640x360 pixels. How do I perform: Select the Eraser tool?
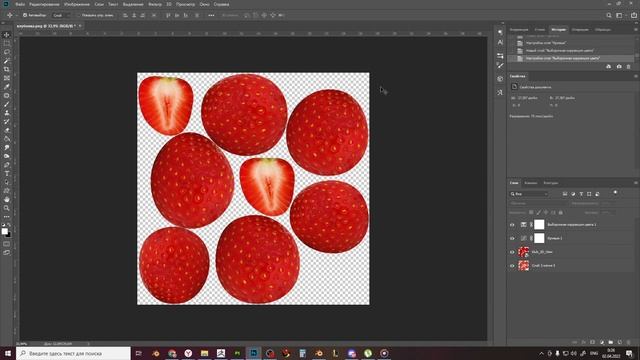[x=7, y=130]
